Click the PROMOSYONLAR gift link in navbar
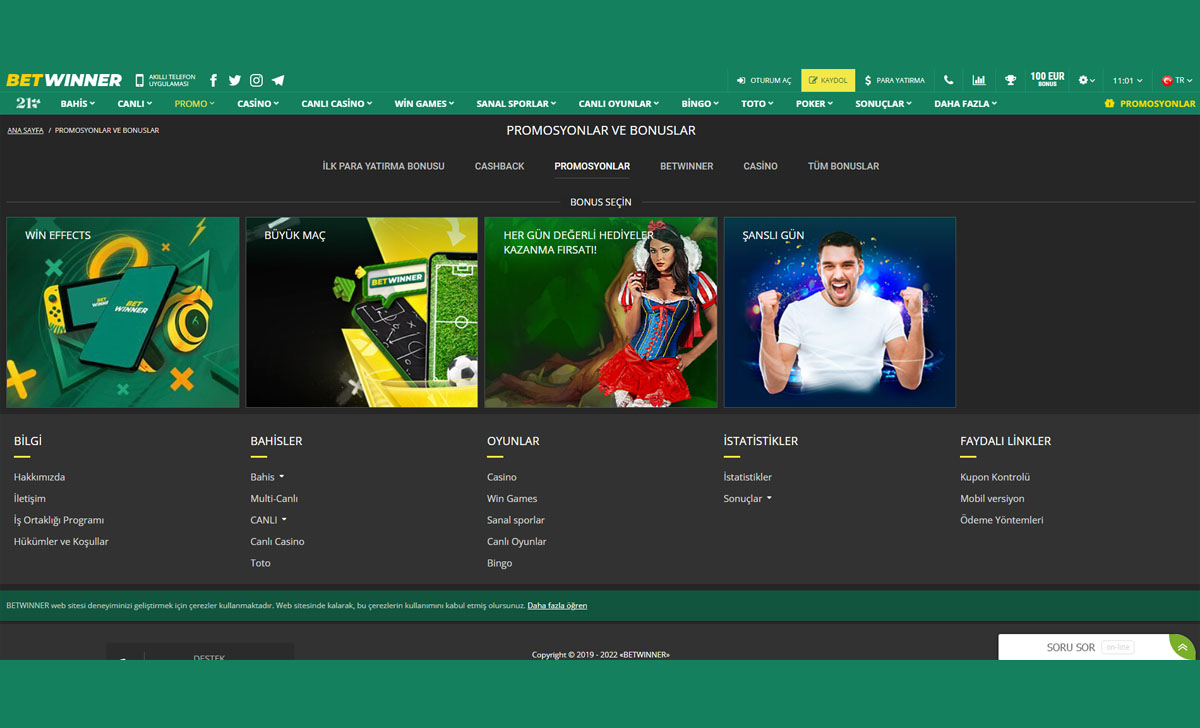Screen dimensions: 1200x728 1149,103
